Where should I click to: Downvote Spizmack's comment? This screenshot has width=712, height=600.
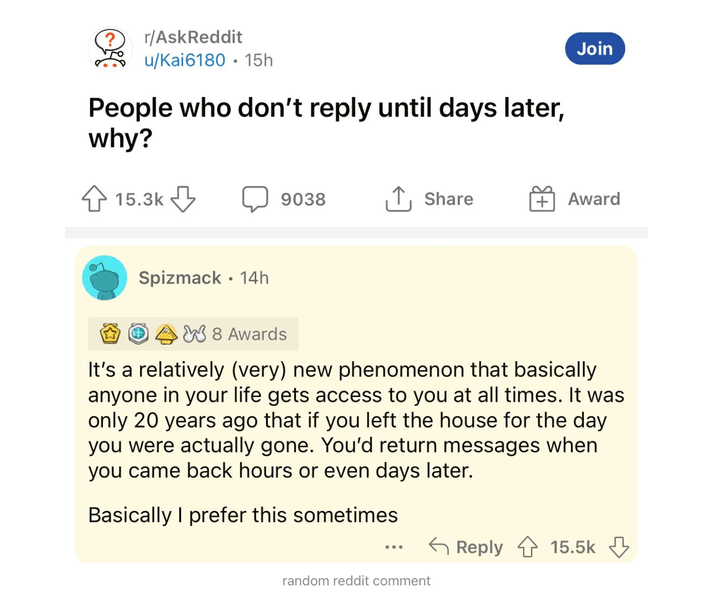[x=618, y=547]
